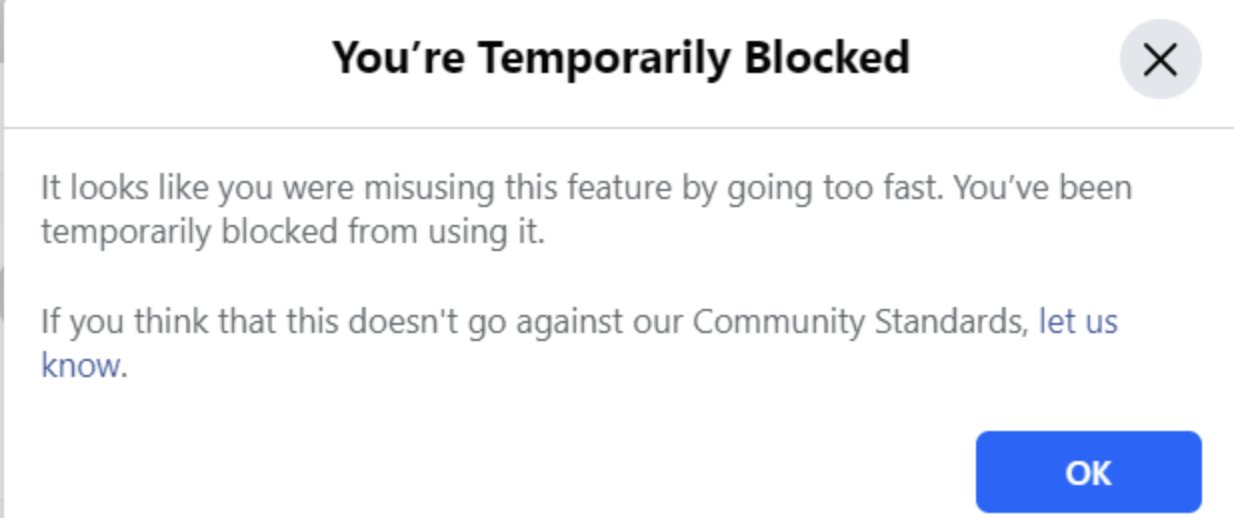Close the dialog with the X icon
Image resolution: width=1234 pixels, height=518 pixels.
point(1160,60)
